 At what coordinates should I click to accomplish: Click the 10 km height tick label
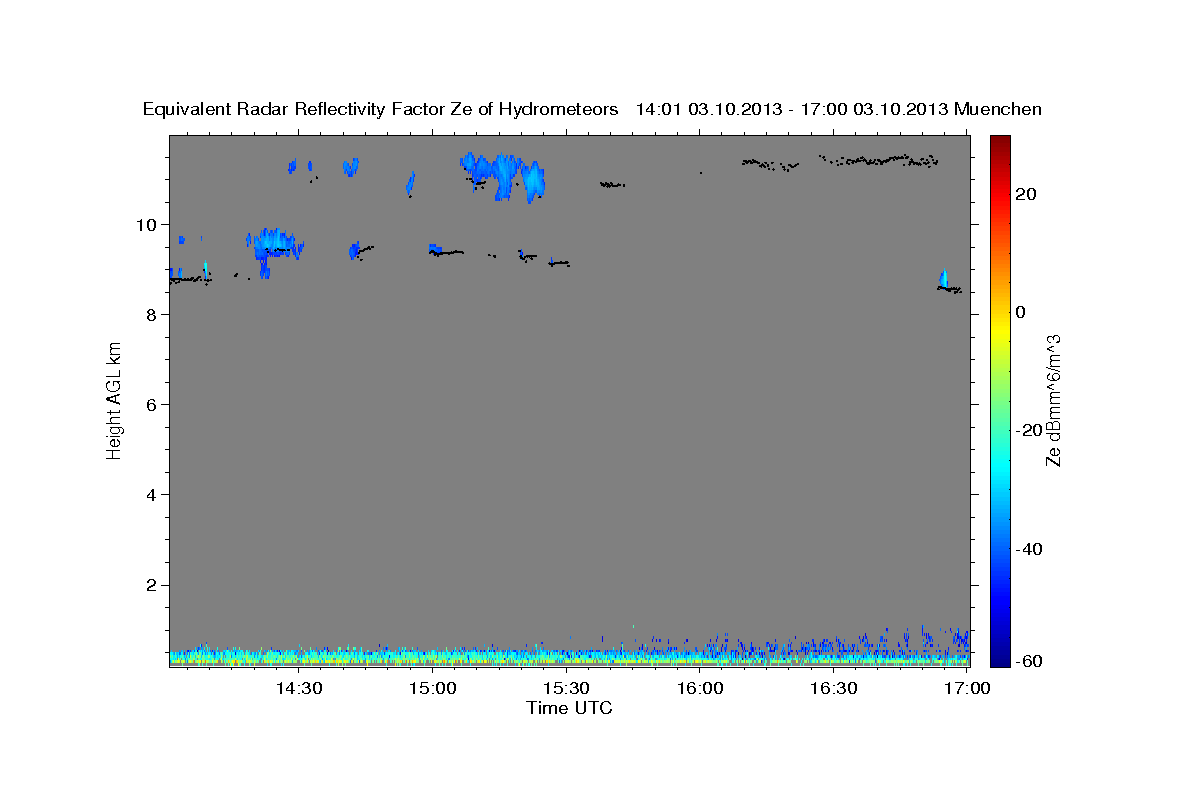[x=149, y=224]
